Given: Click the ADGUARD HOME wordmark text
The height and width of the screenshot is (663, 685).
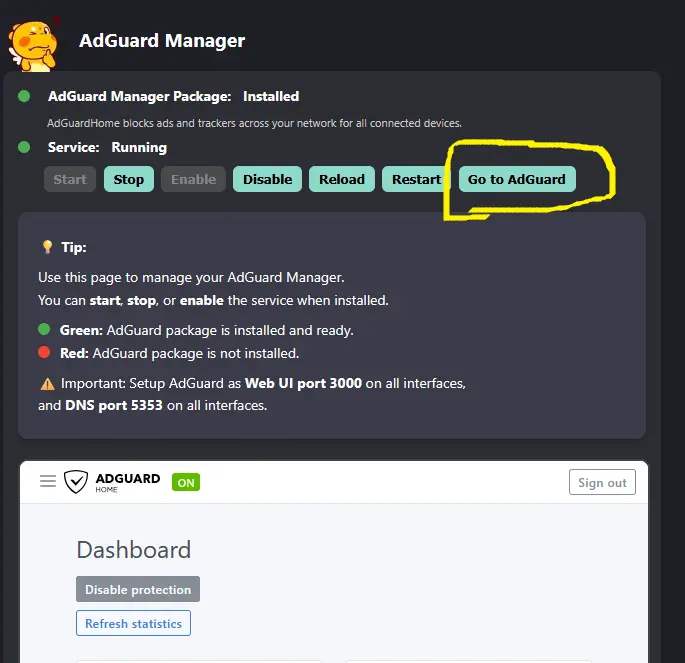Looking at the screenshot, I should (x=128, y=482).
